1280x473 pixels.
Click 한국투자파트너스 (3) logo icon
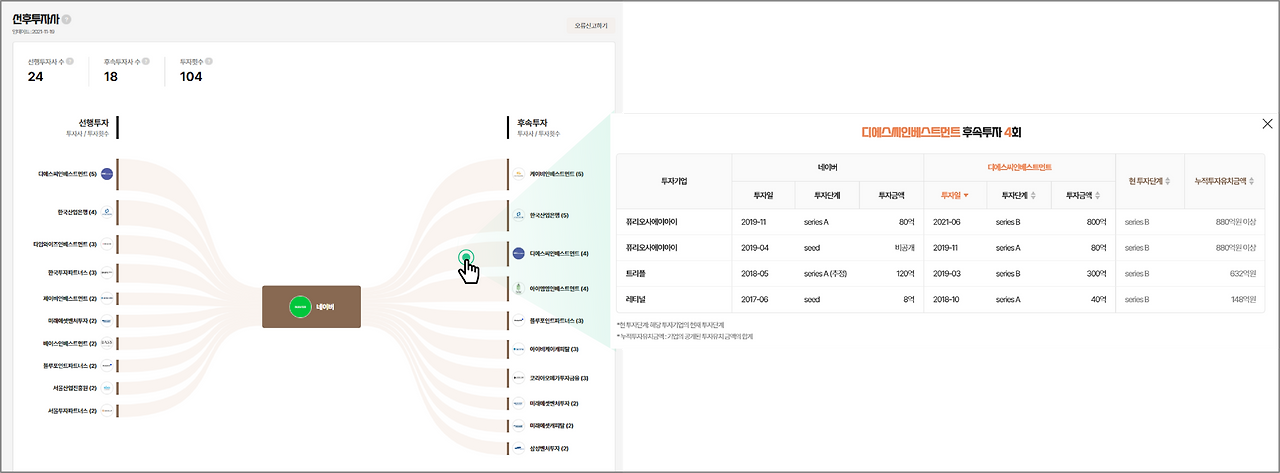coord(107,272)
